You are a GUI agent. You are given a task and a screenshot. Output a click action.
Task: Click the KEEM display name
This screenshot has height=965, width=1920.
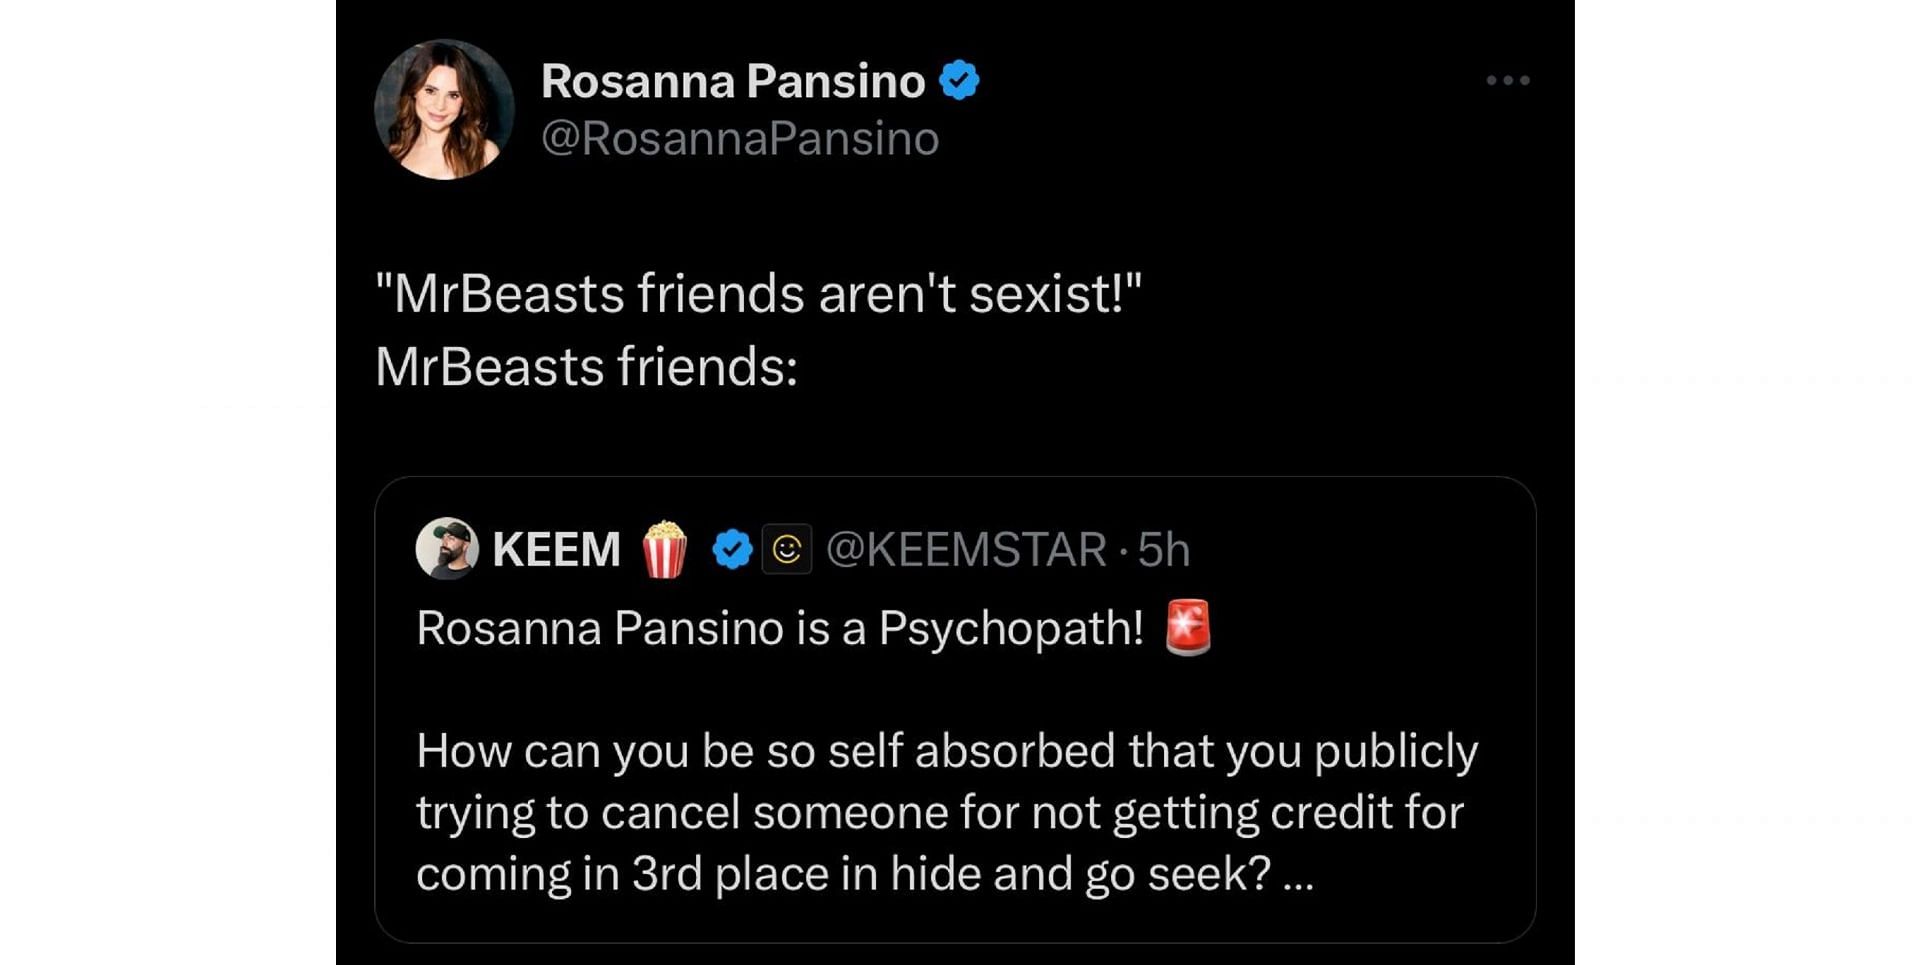click(556, 549)
